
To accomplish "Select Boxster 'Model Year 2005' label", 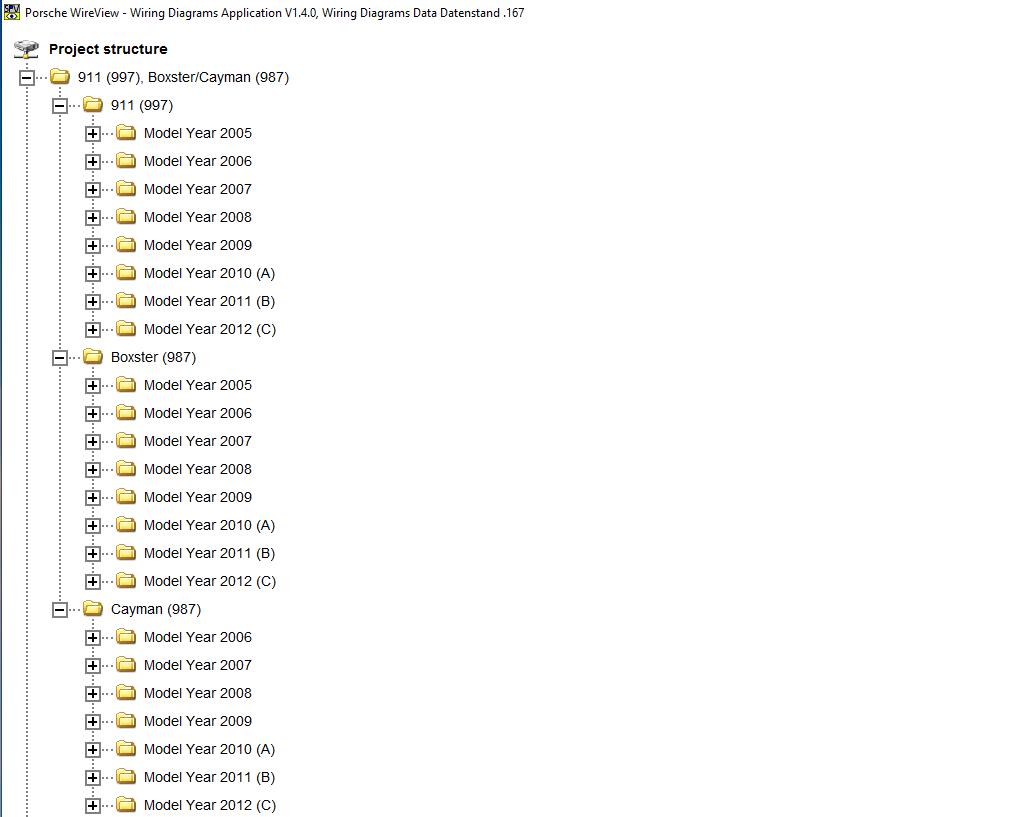I will tap(197, 385).
